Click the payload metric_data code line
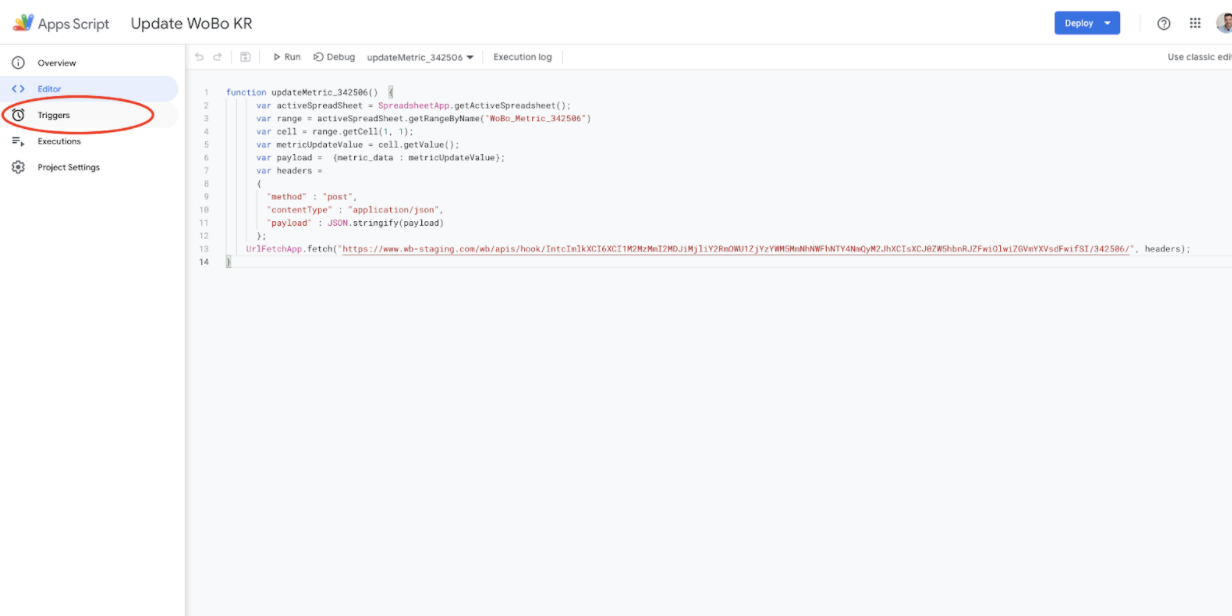 coord(380,157)
